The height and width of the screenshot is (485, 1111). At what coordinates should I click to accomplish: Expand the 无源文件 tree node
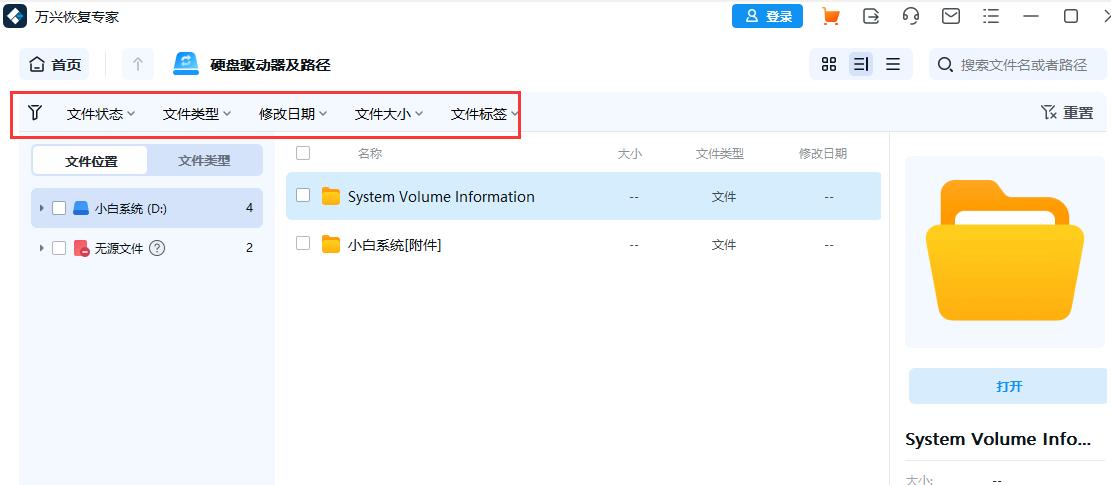tap(42, 248)
